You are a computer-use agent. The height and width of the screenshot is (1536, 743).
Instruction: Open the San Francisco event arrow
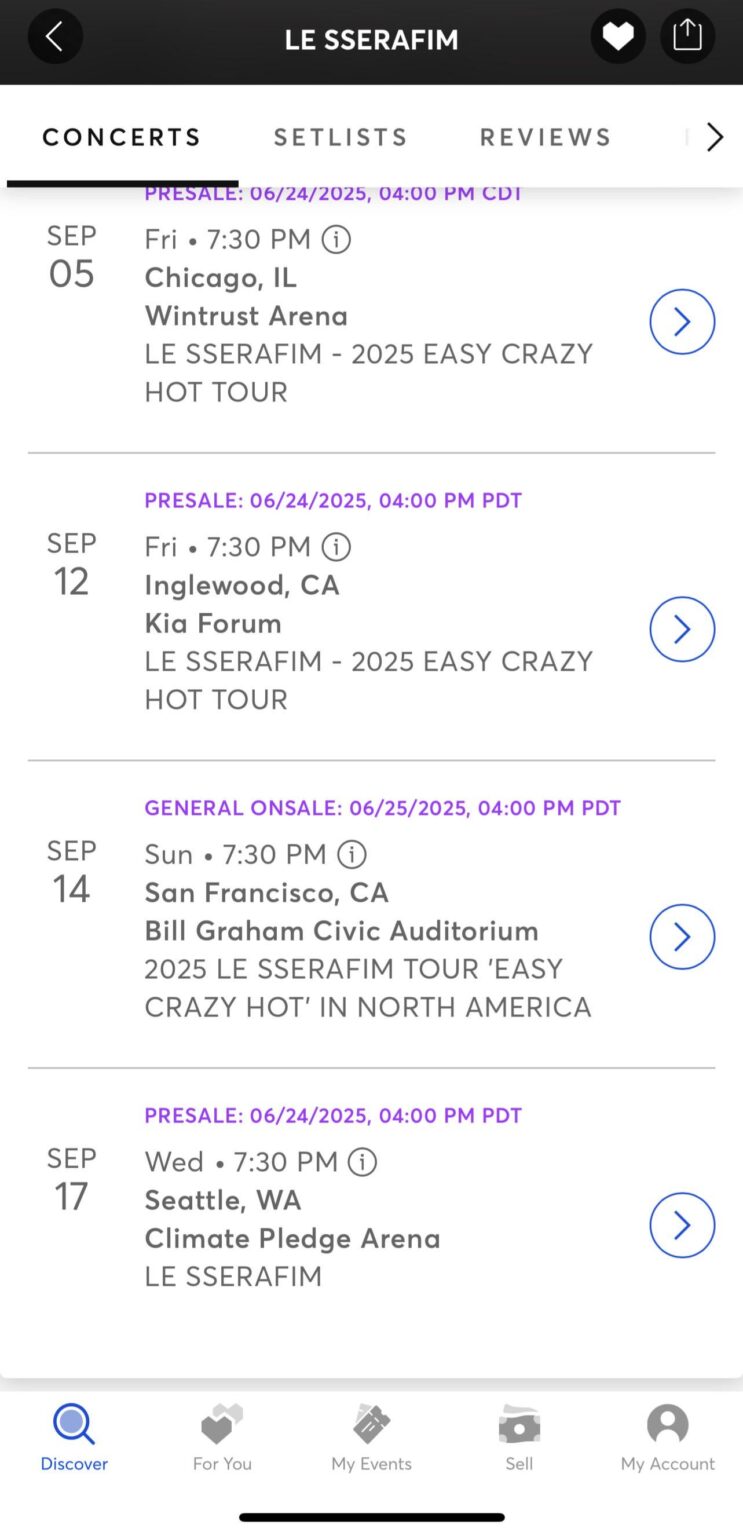(682, 937)
